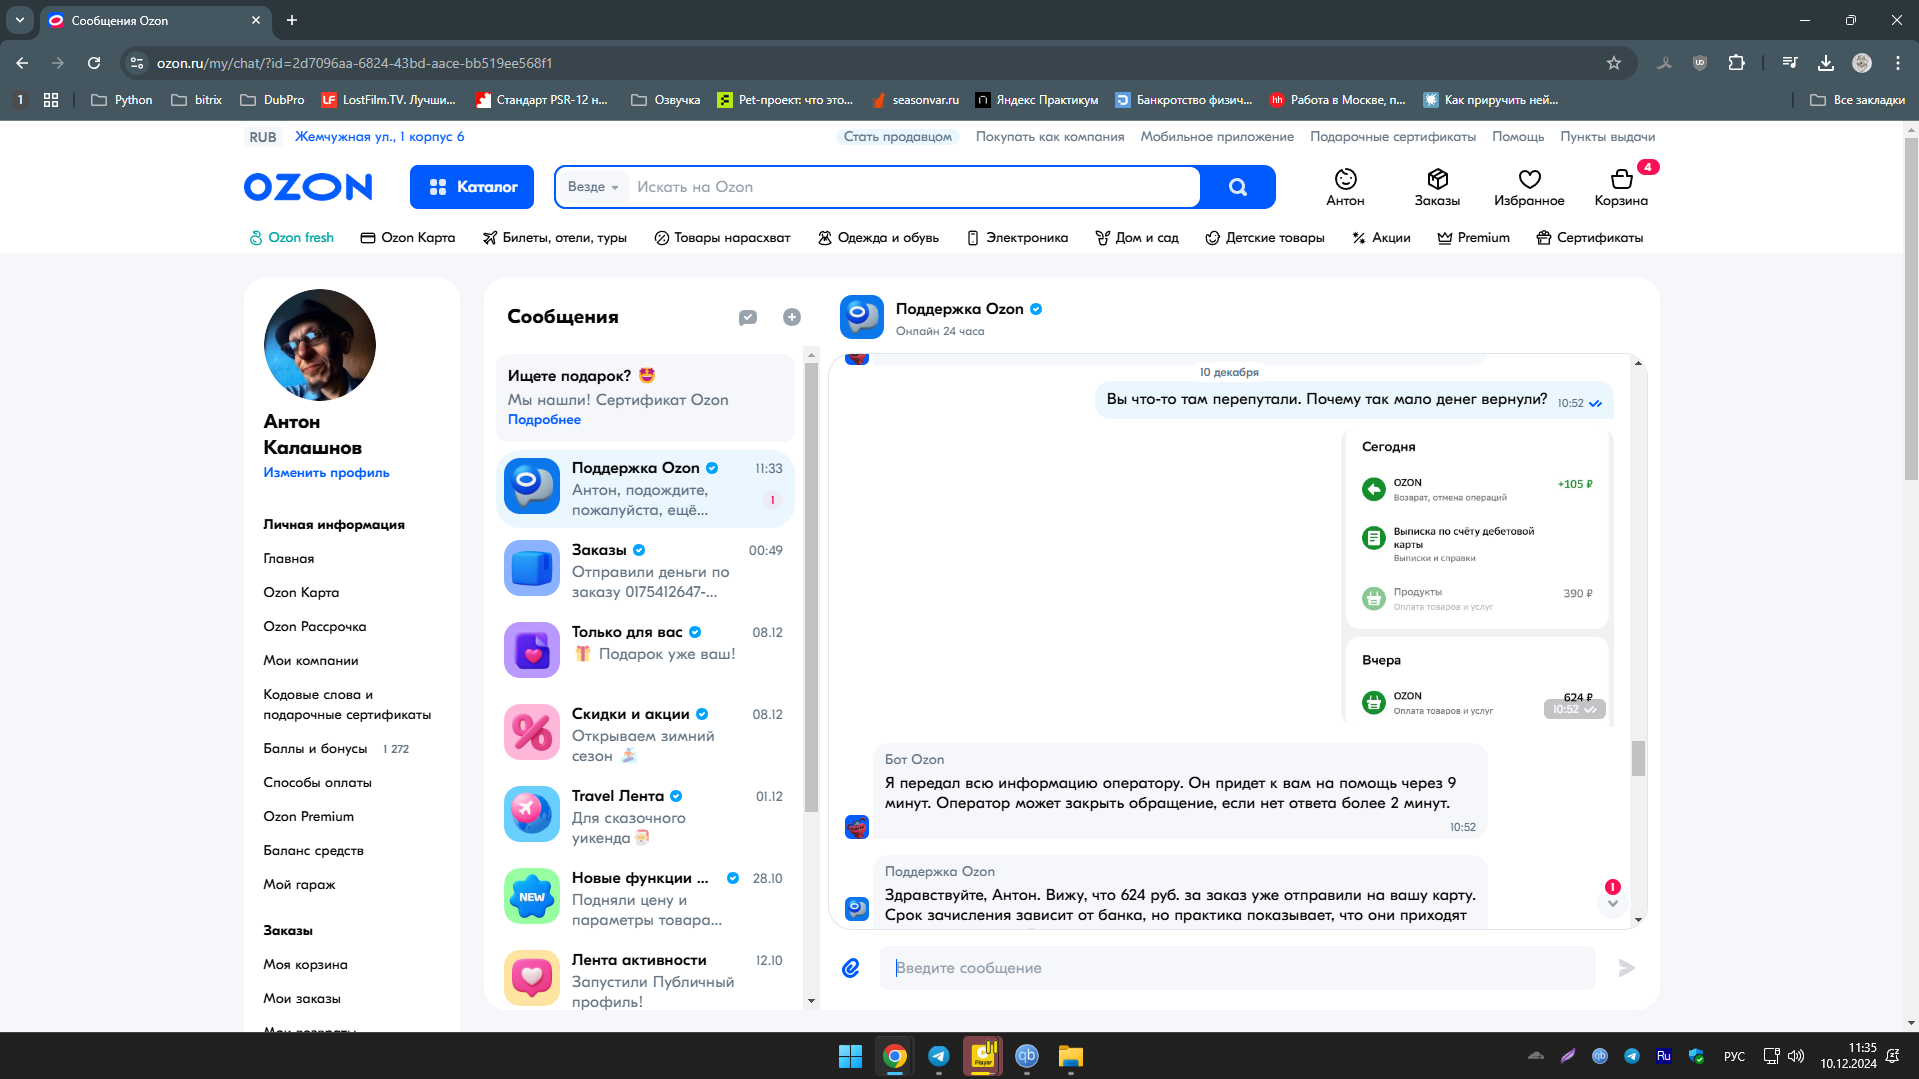Image resolution: width=1919 pixels, height=1079 pixels.
Task: Open the Антон profile icon
Action: (x=1345, y=187)
